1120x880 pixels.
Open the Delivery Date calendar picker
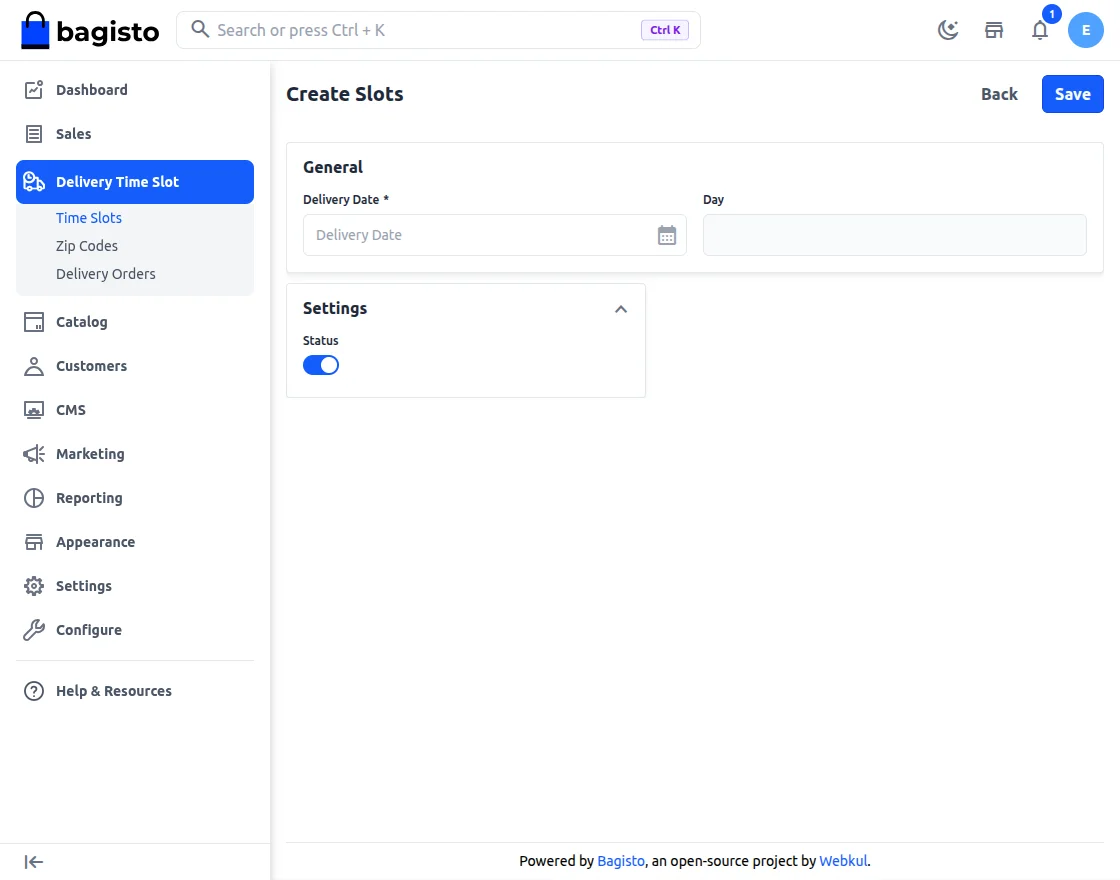666,235
